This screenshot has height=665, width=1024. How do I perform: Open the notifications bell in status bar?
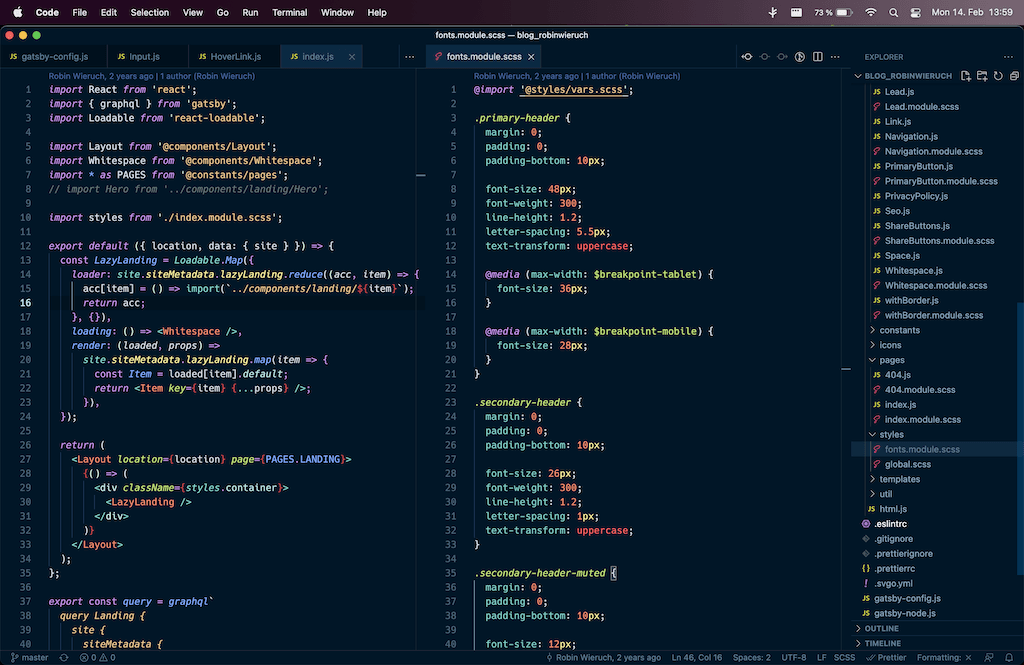pyautogui.click(x=1009, y=658)
